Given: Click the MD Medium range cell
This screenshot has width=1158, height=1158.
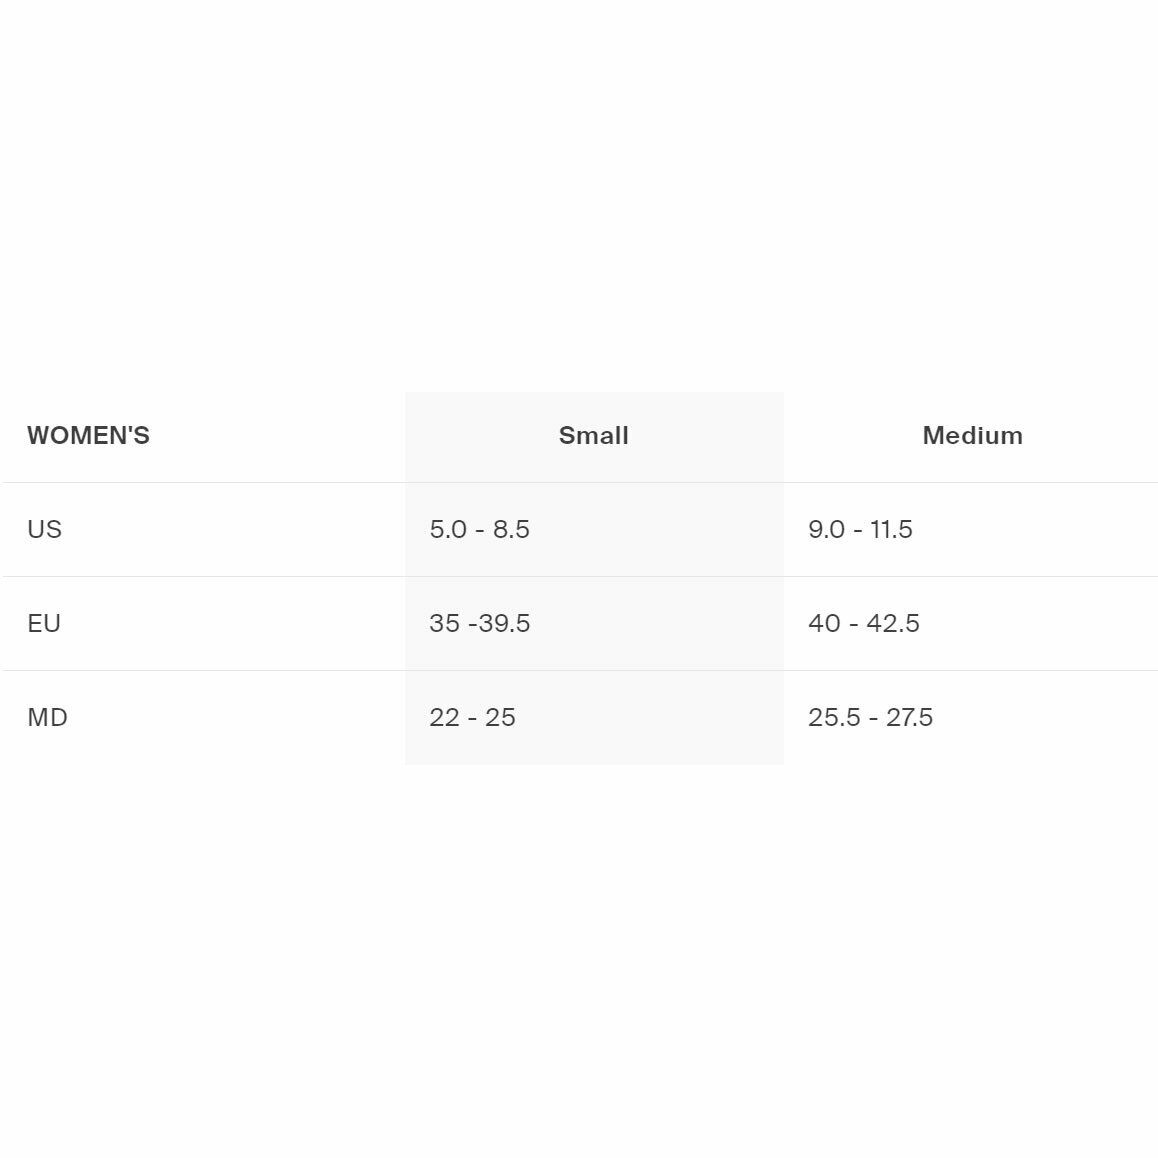Looking at the screenshot, I should click(870, 717).
